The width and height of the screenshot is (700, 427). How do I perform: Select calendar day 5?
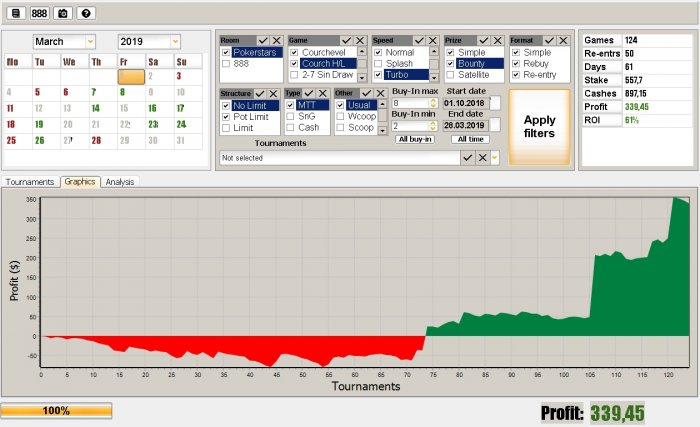pos(38,92)
